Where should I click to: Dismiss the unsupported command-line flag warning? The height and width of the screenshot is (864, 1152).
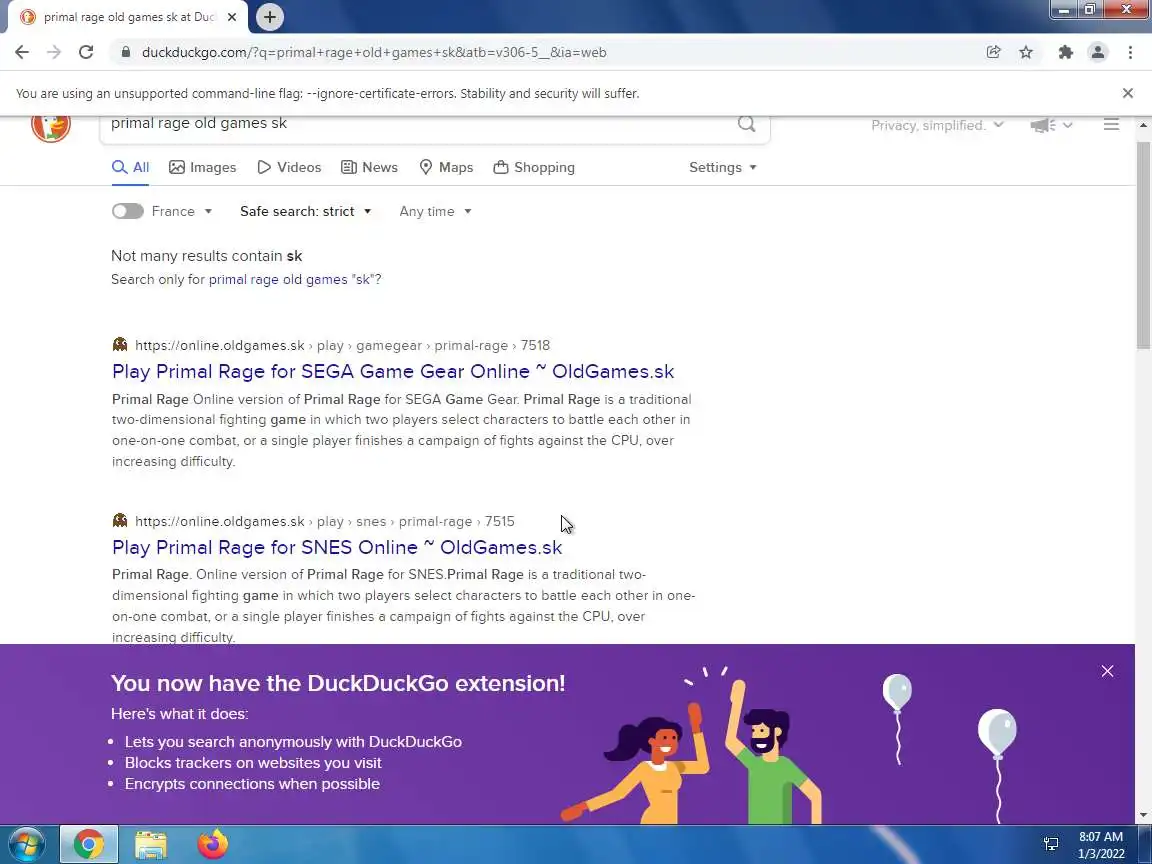tap(1127, 93)
